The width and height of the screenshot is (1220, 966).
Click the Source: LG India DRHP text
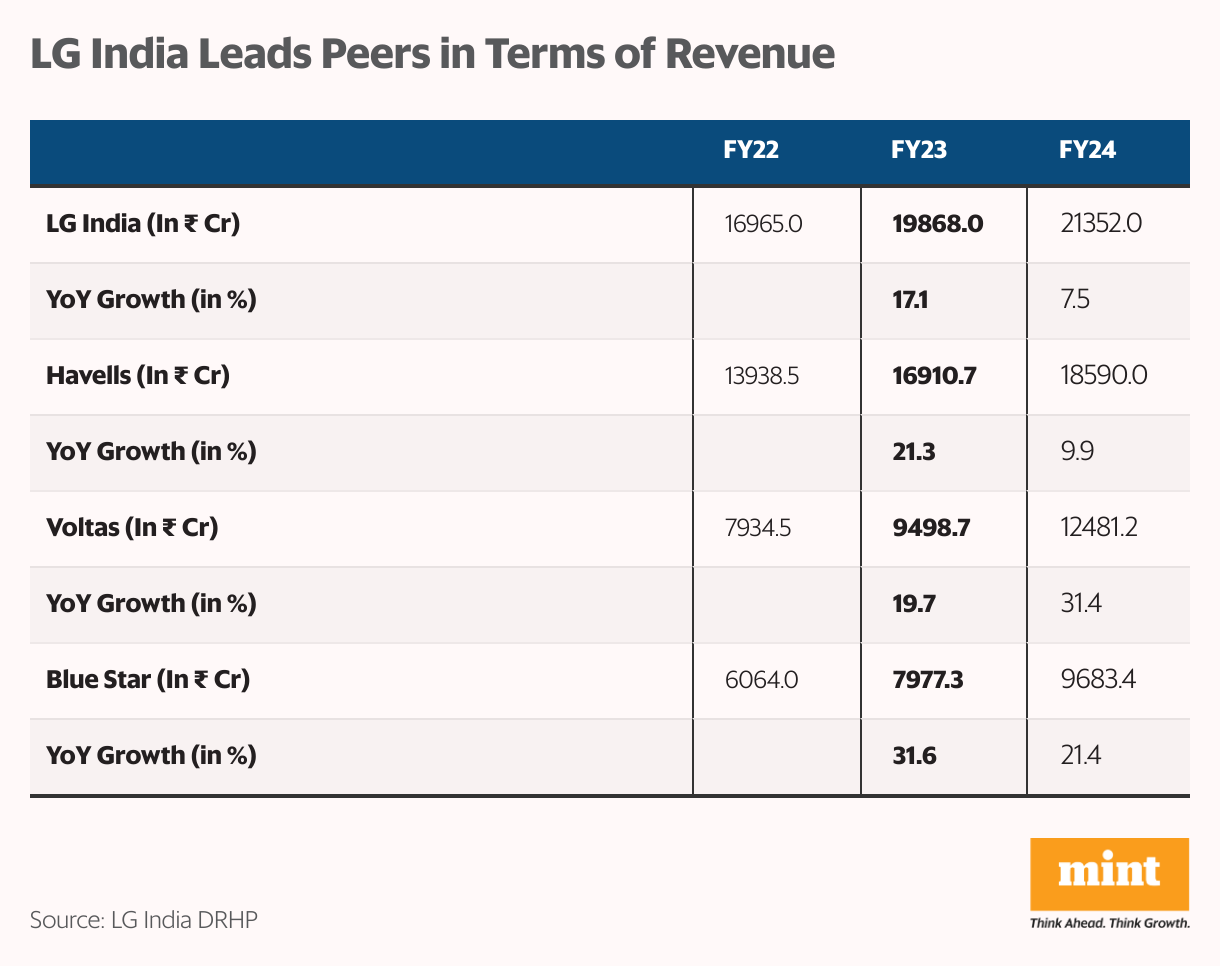pos(144,919)
